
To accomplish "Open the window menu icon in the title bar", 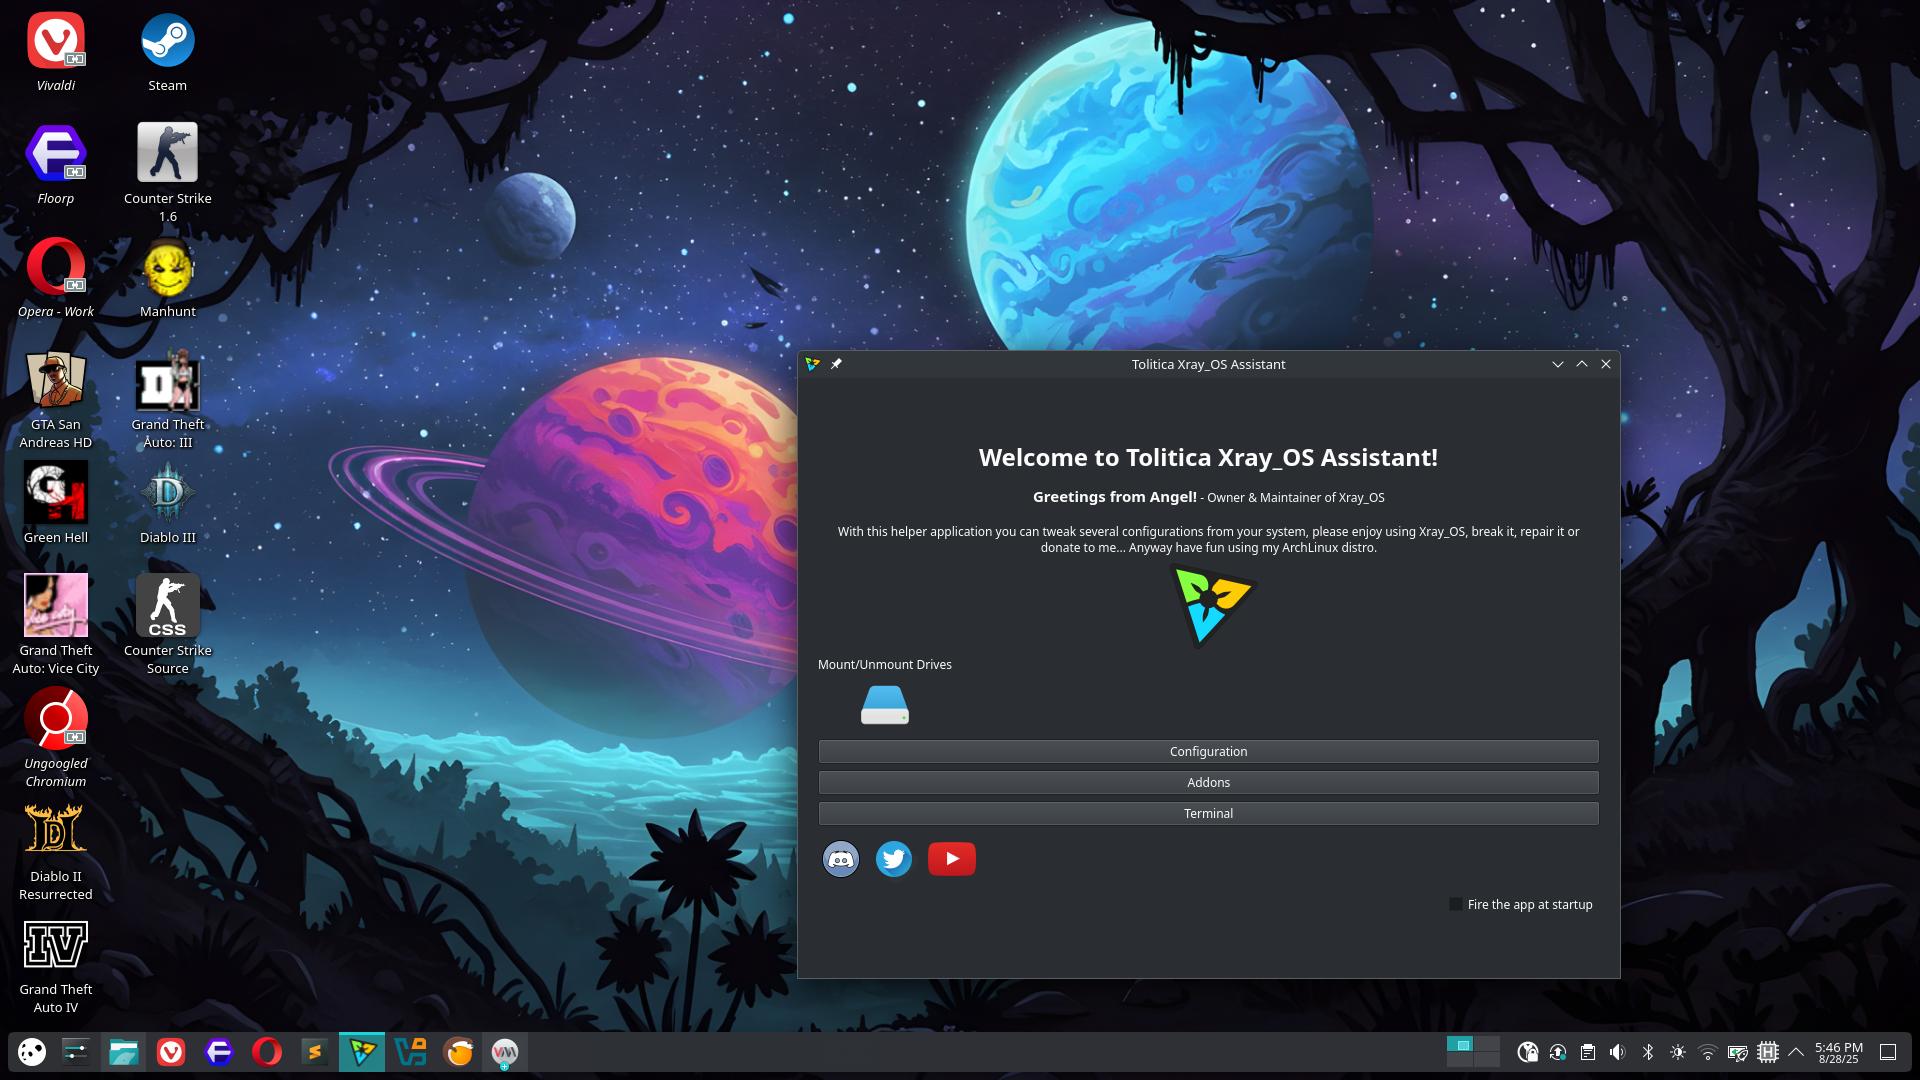I will click(x=812, y=364).
